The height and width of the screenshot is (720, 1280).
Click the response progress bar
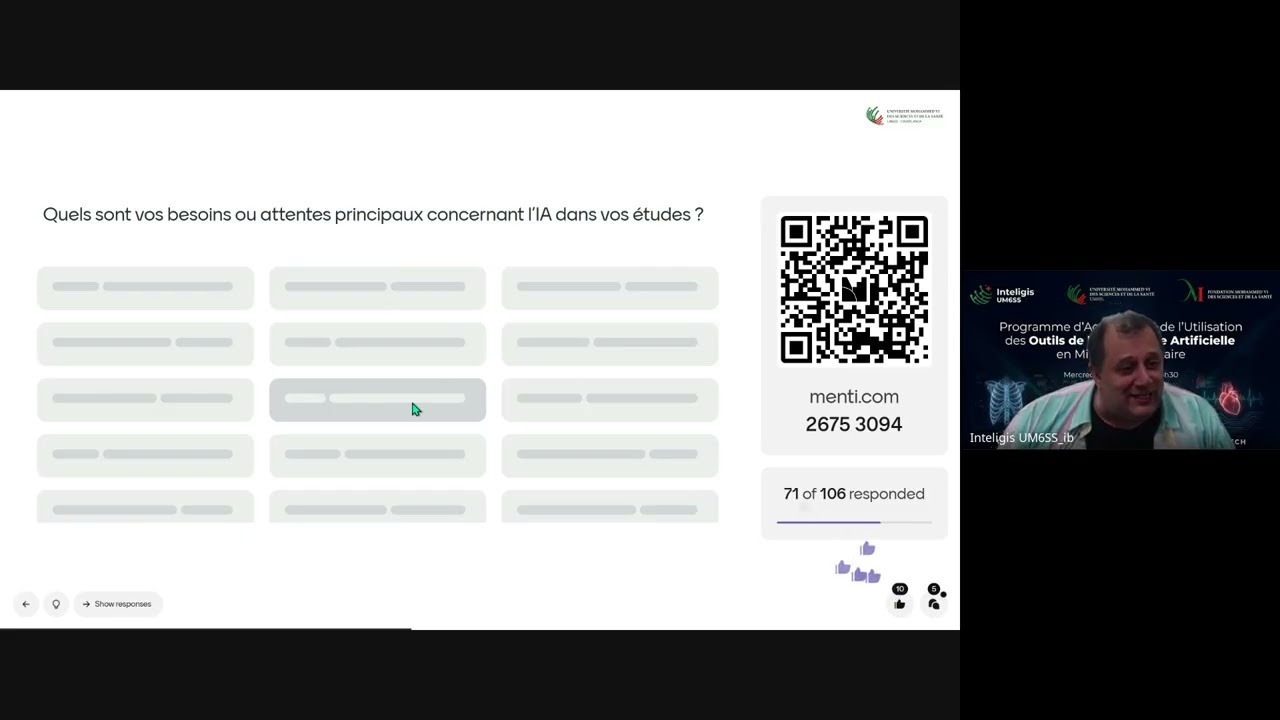(x=854, y=522)
